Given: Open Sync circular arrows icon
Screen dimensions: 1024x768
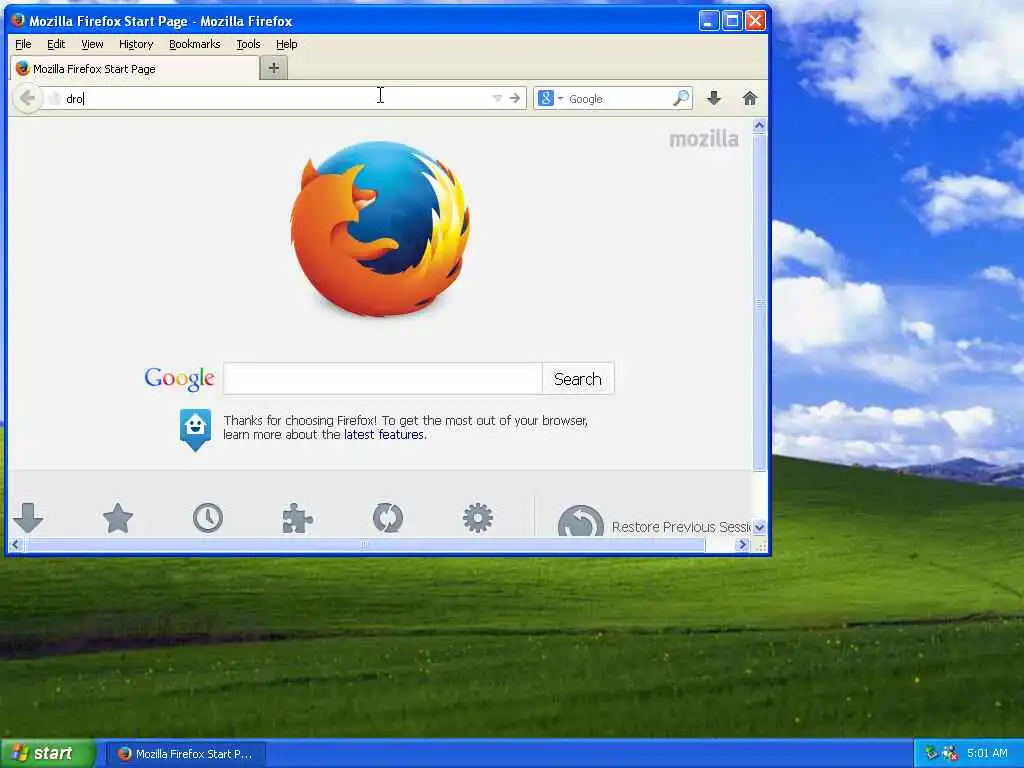Looking at the screenshot, I should click(387, 518).
